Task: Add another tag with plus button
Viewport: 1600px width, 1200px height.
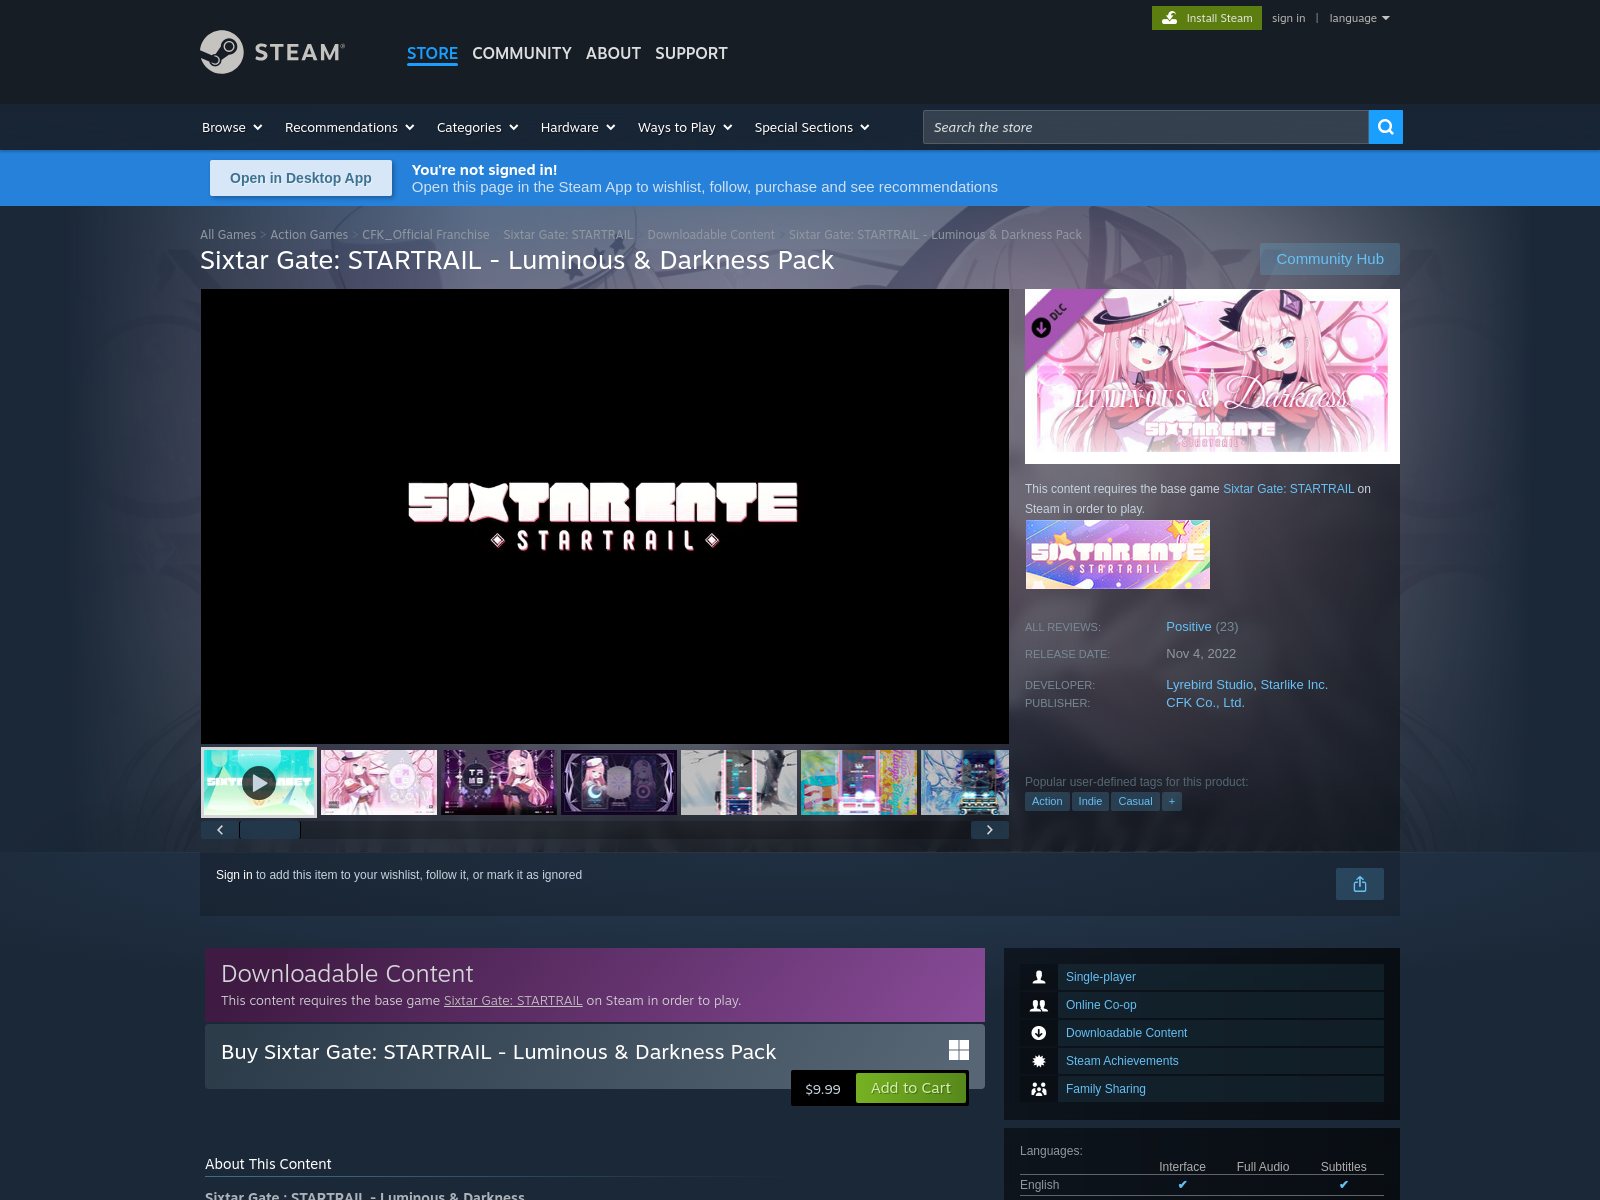Action: point(1172,801)
